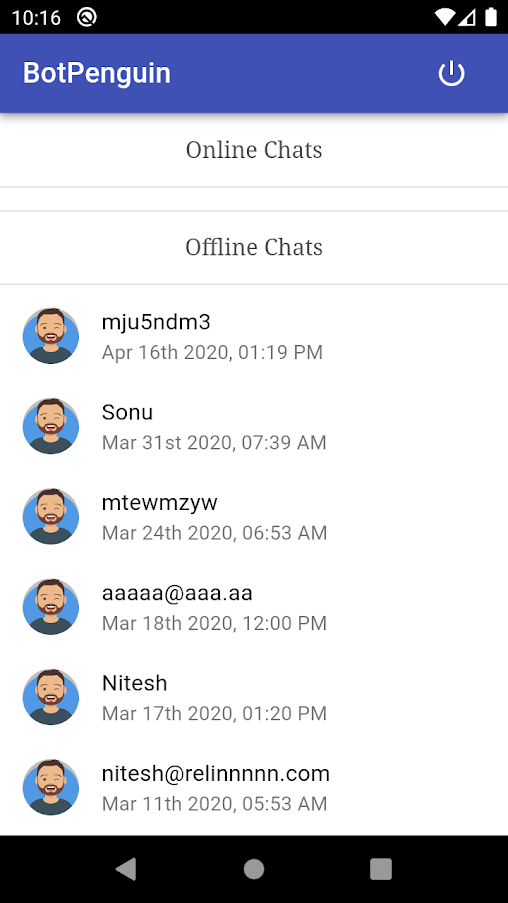The width and height of the screenshot is (508, 903).
Task: Tap avatar beside aaaaa@aaa.aa
Action: pos(51,607)
